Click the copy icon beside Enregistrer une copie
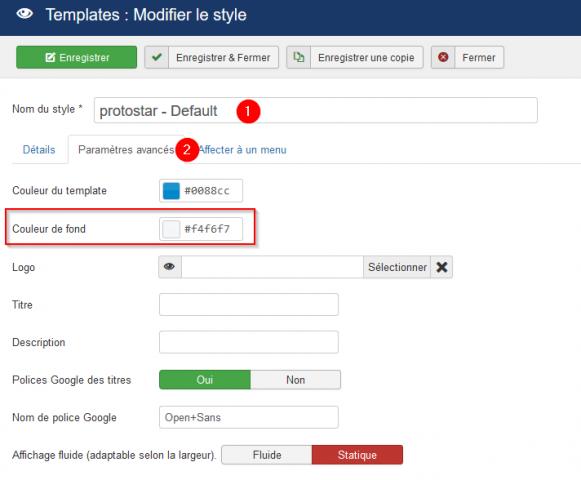This screenshot has height=480, width=581. [x=299, y=57]
